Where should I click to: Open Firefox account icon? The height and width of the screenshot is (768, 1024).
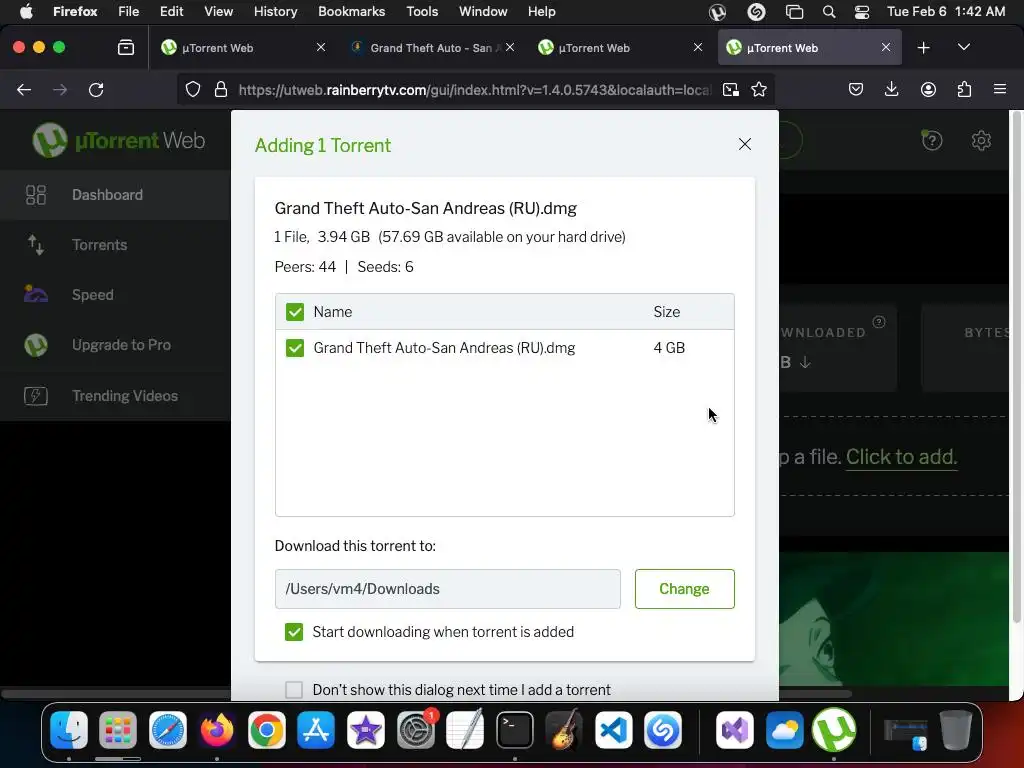click(928, 89)
